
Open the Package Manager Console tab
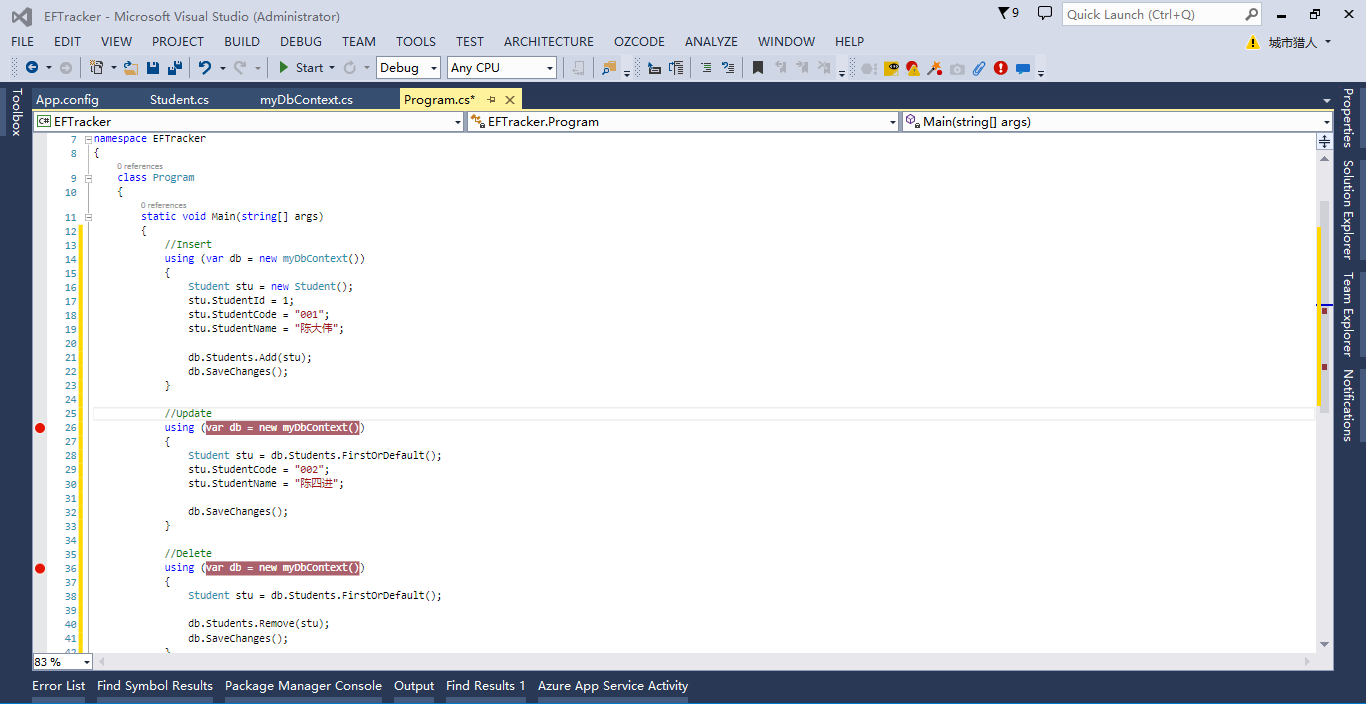(x=303, y=686)
